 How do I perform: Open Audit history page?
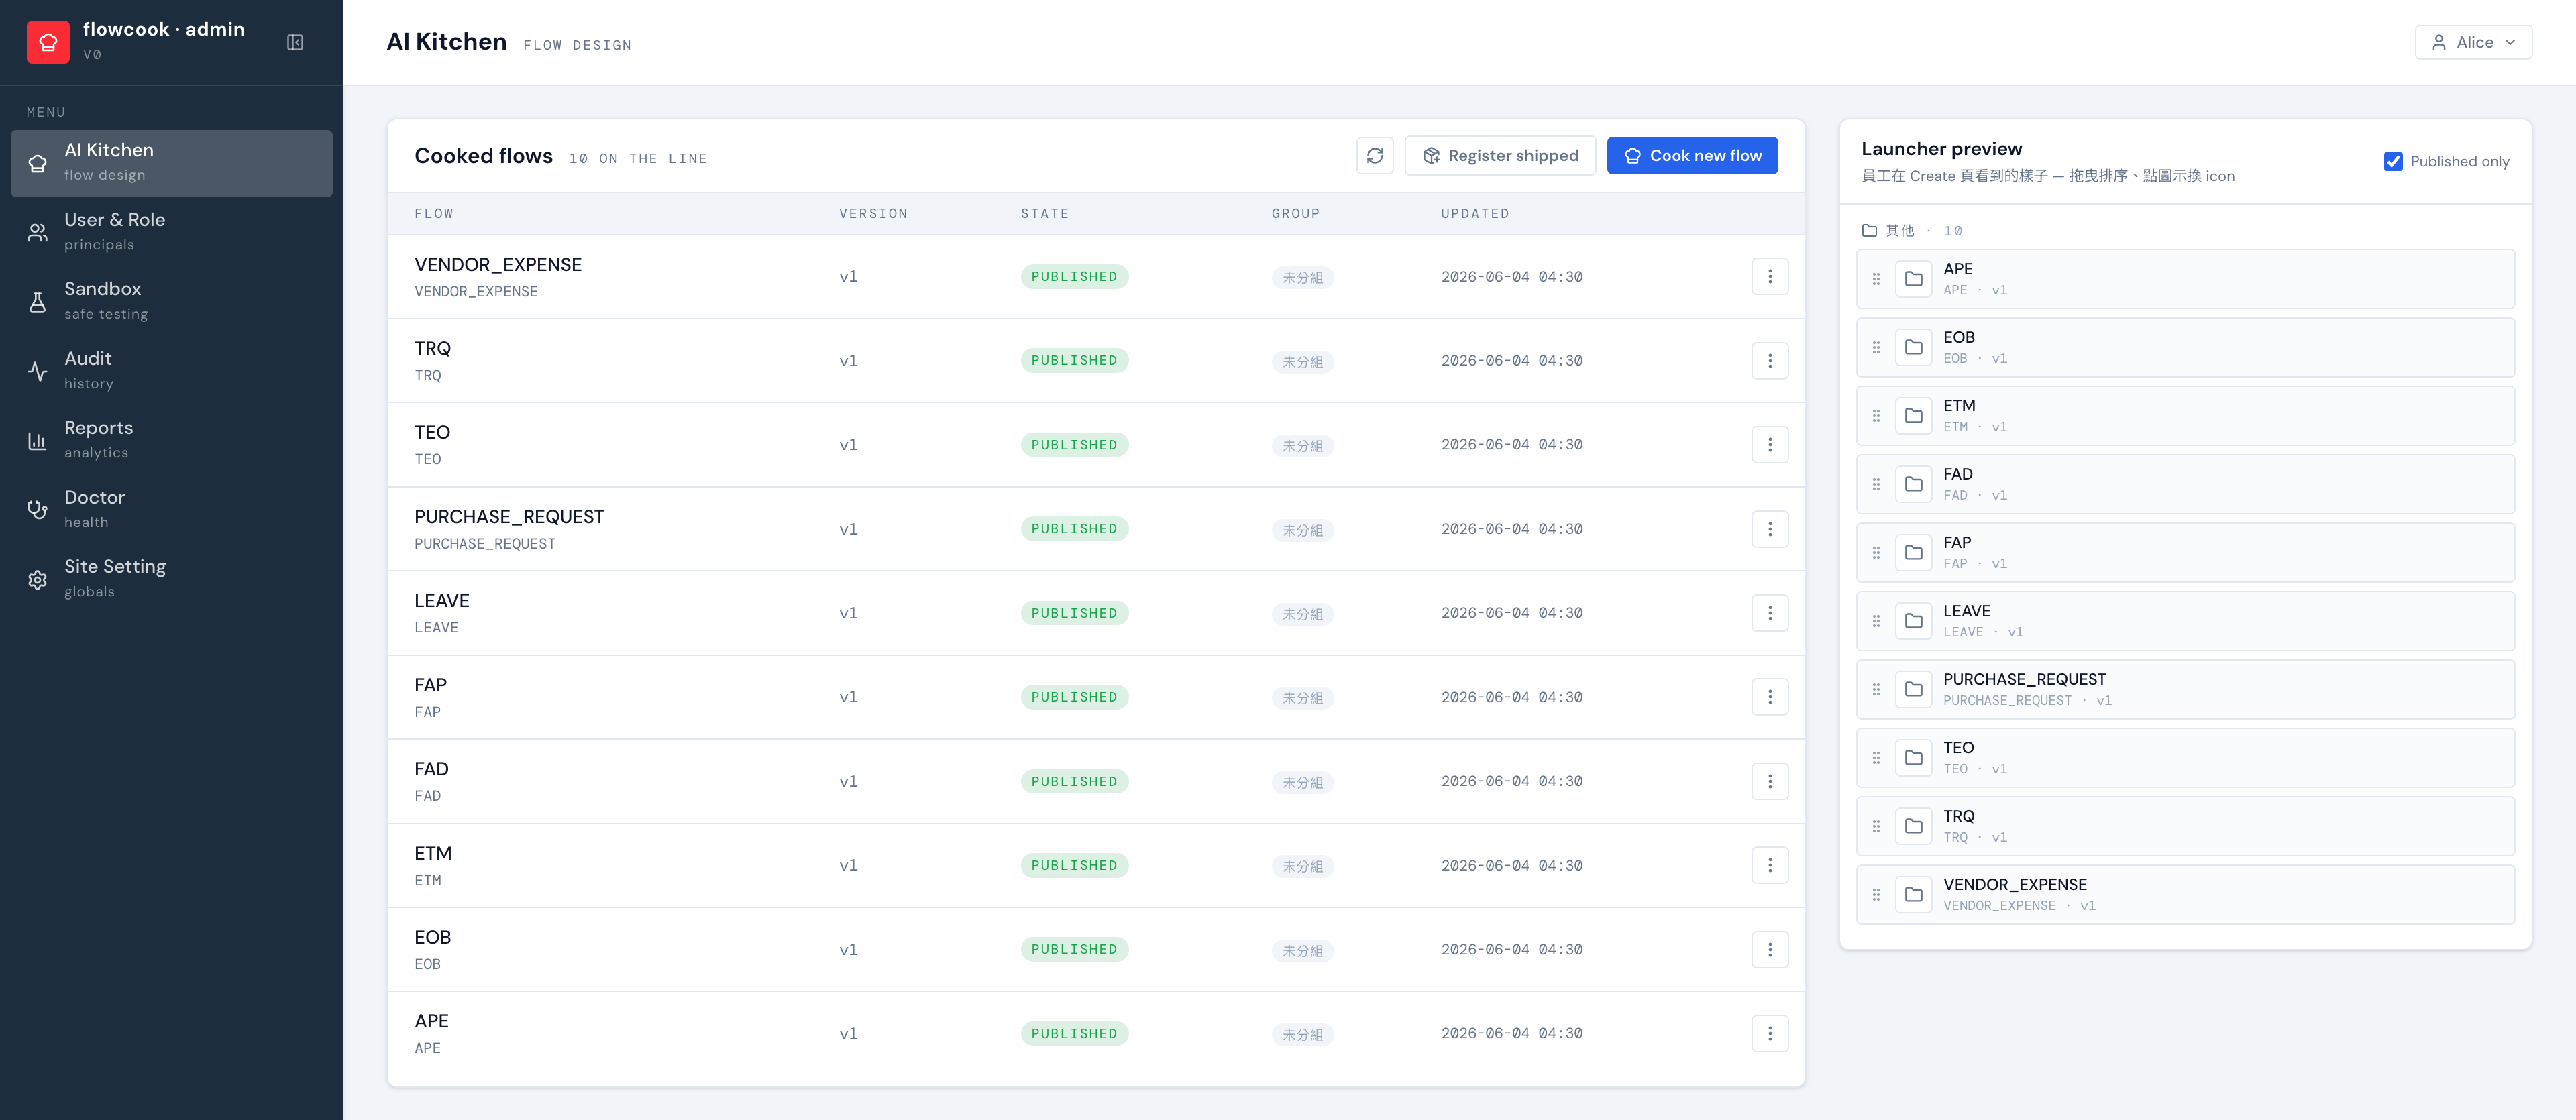172,371
